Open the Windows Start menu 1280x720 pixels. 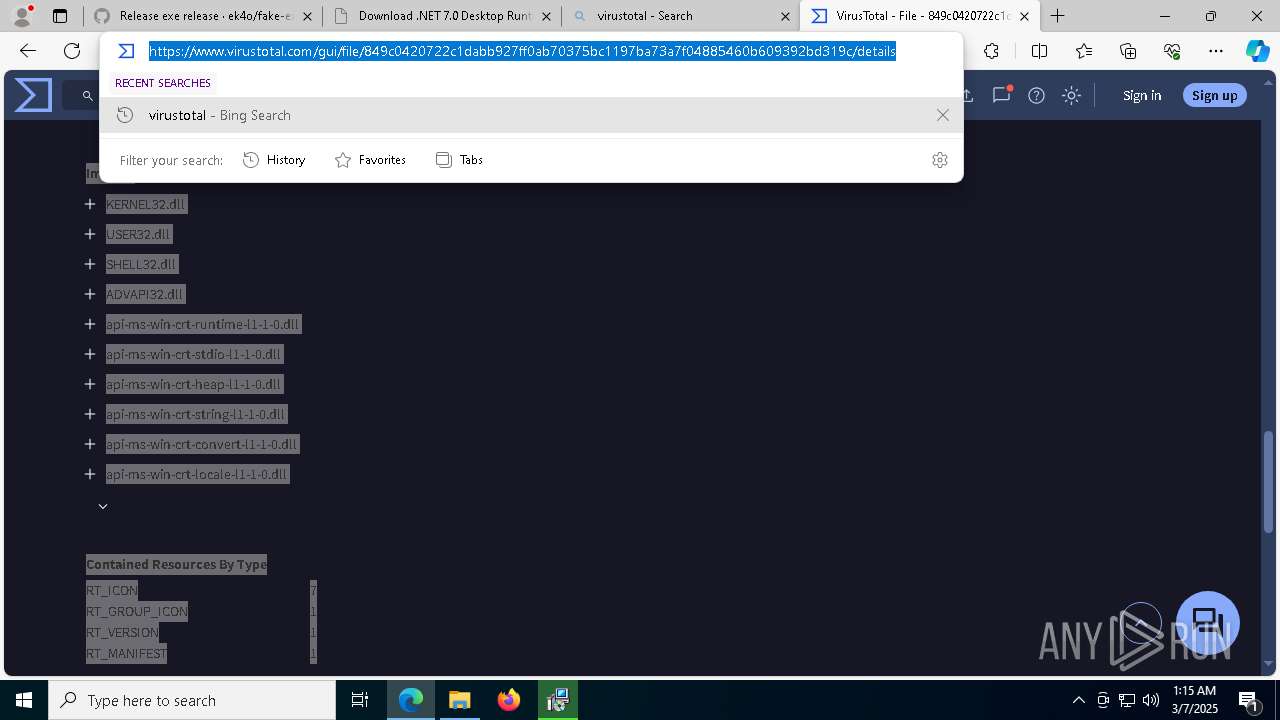tap(24, 700)
